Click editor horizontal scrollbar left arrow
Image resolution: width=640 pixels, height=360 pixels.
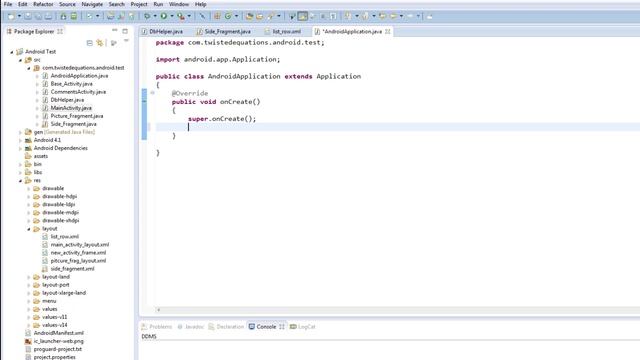click(158, 310)
